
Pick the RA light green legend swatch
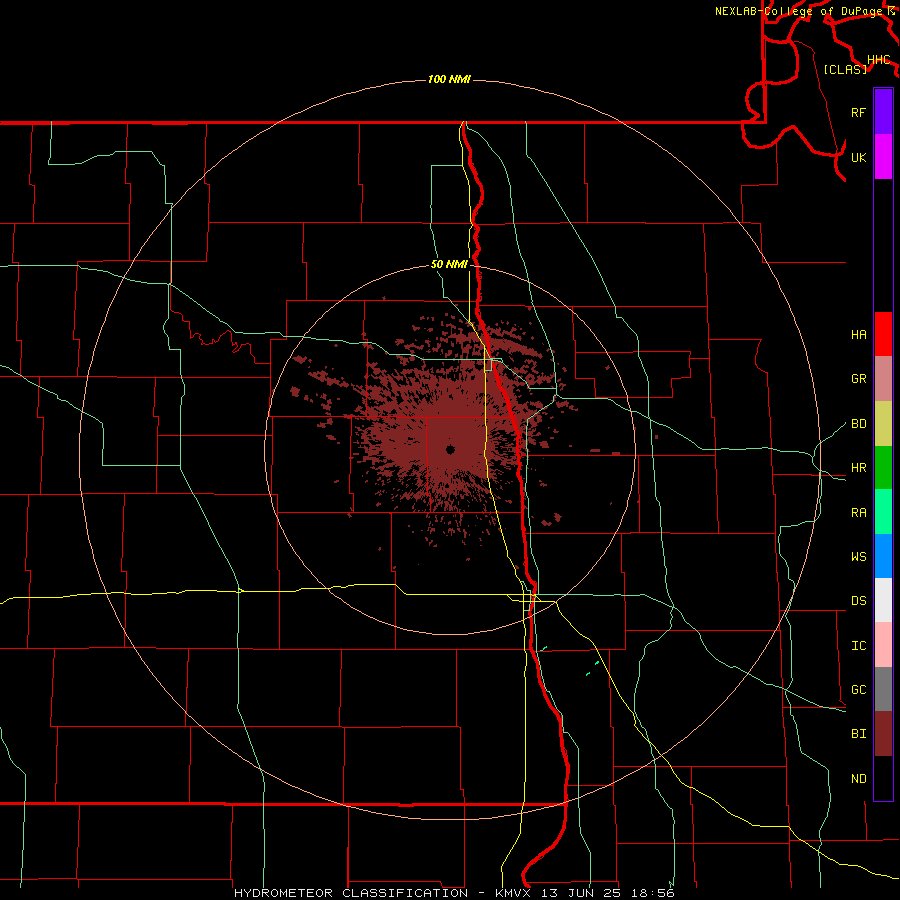pyautogui.click(x=883, y=512)
